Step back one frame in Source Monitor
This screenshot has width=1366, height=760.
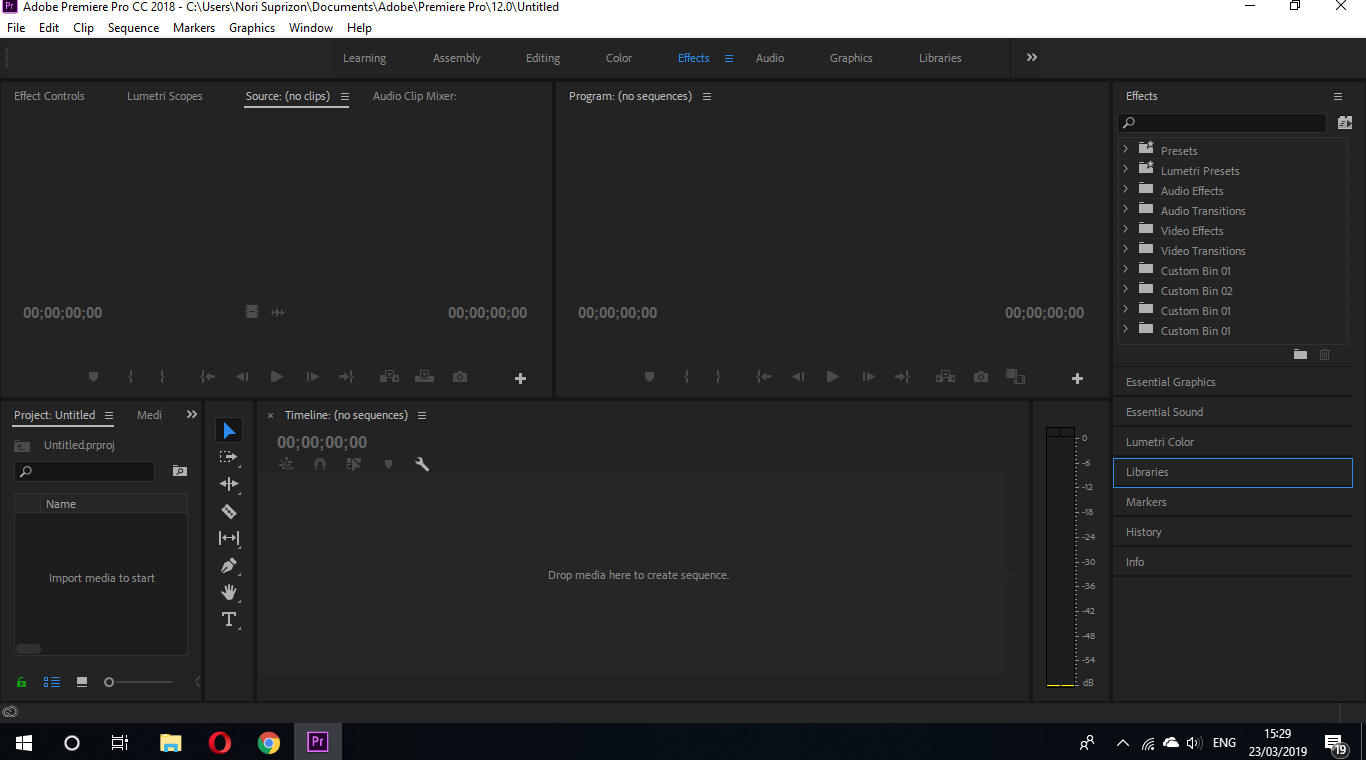pos(241,377)
